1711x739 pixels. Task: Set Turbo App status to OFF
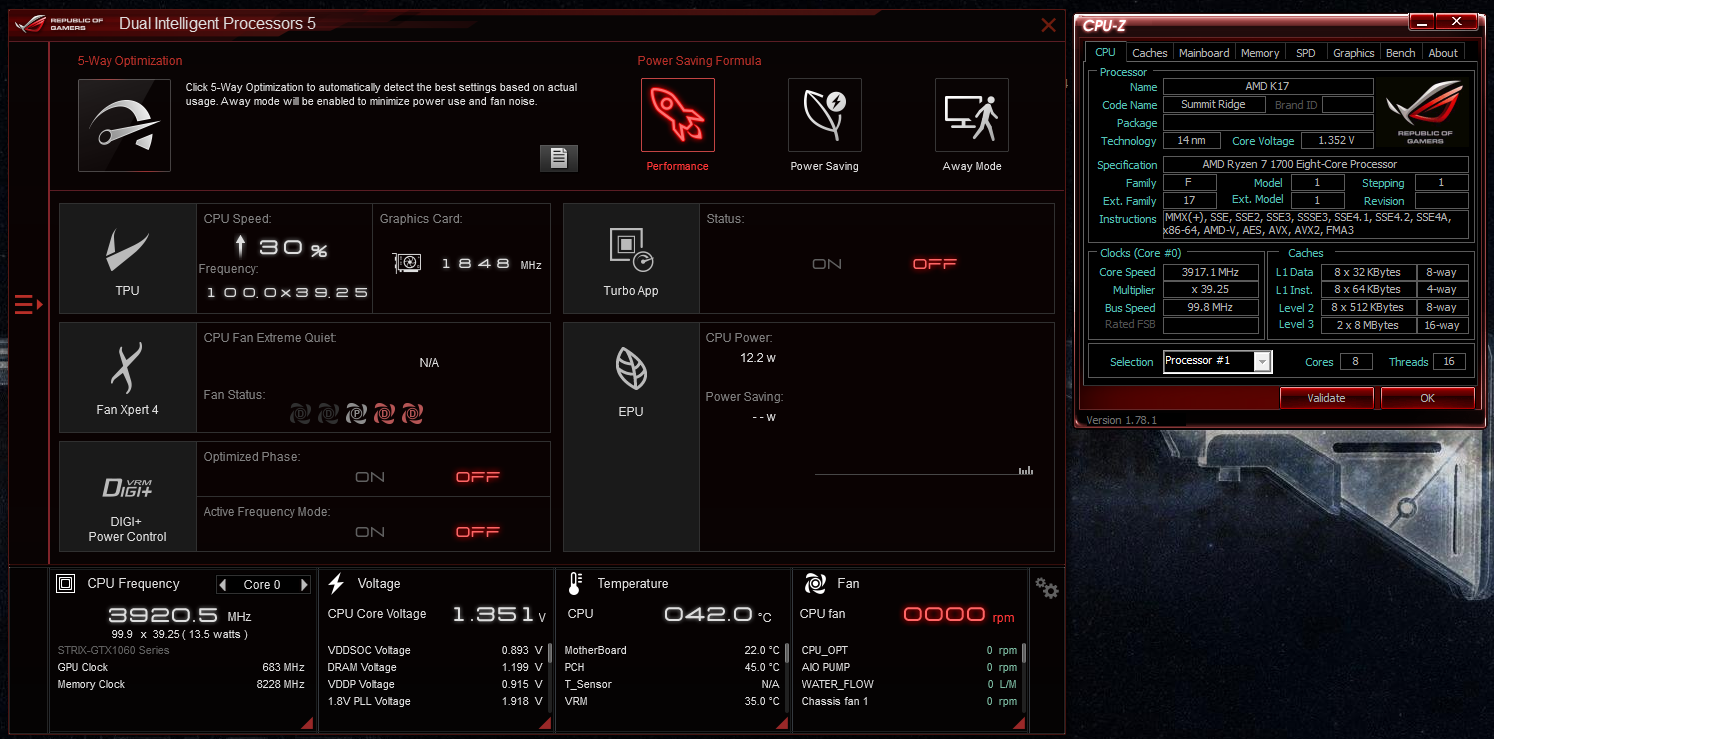[x=935, y=264]
